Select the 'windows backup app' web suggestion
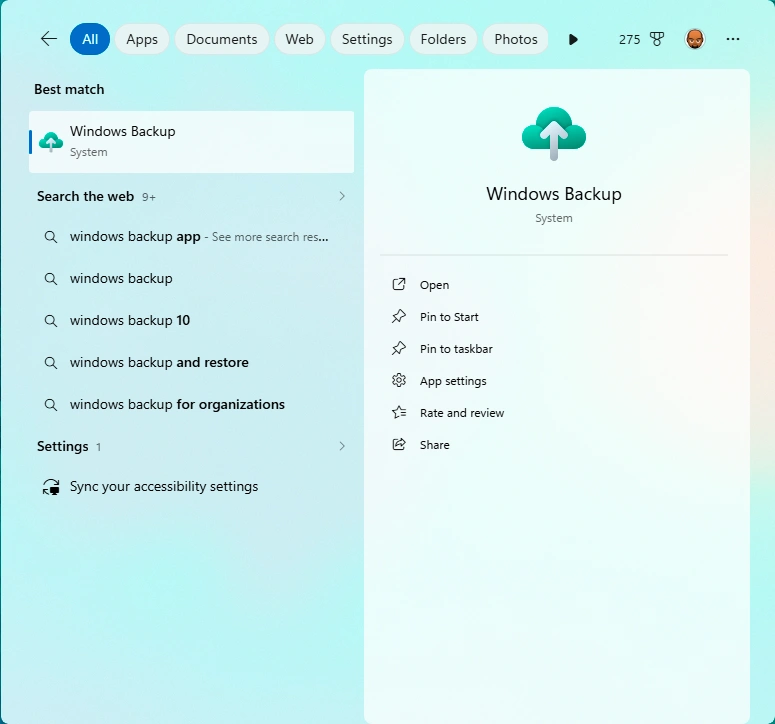 click(x=191, y=237)
